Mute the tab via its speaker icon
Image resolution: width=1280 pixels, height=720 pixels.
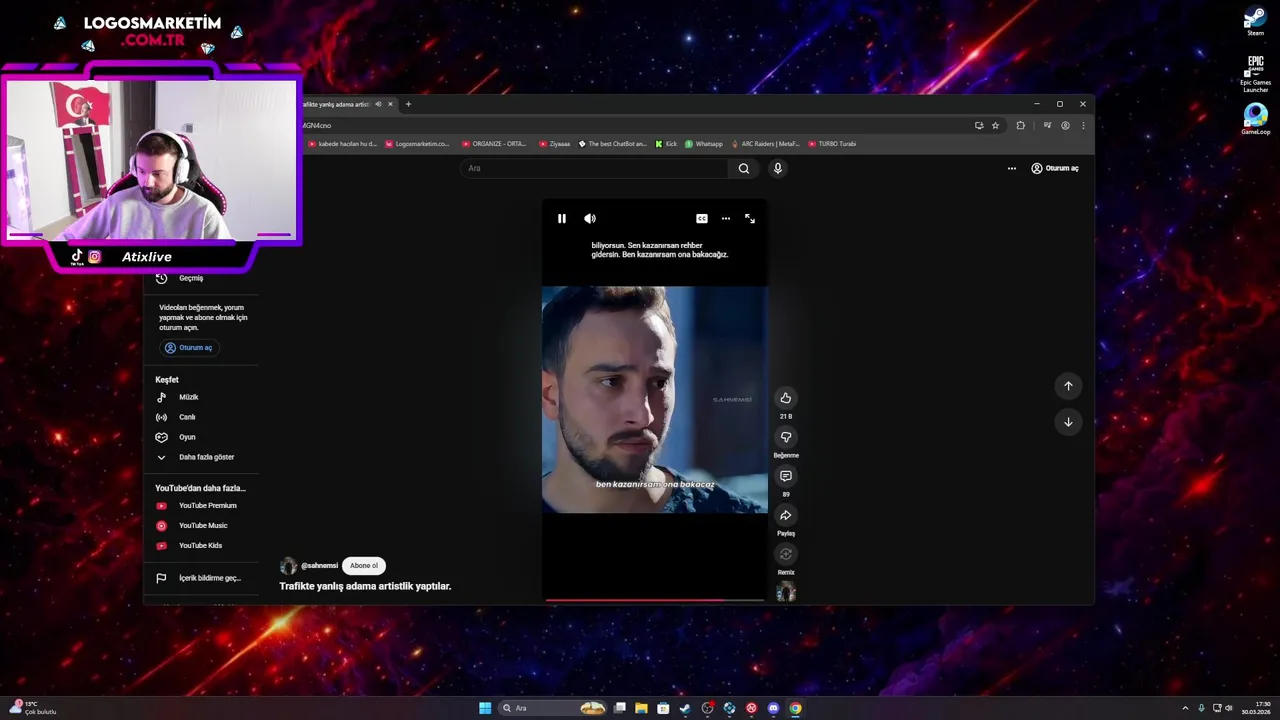click(378, 104)
